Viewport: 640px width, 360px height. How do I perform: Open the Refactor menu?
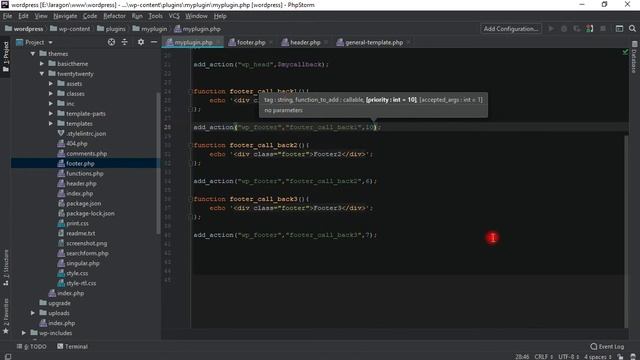(114, 16)
